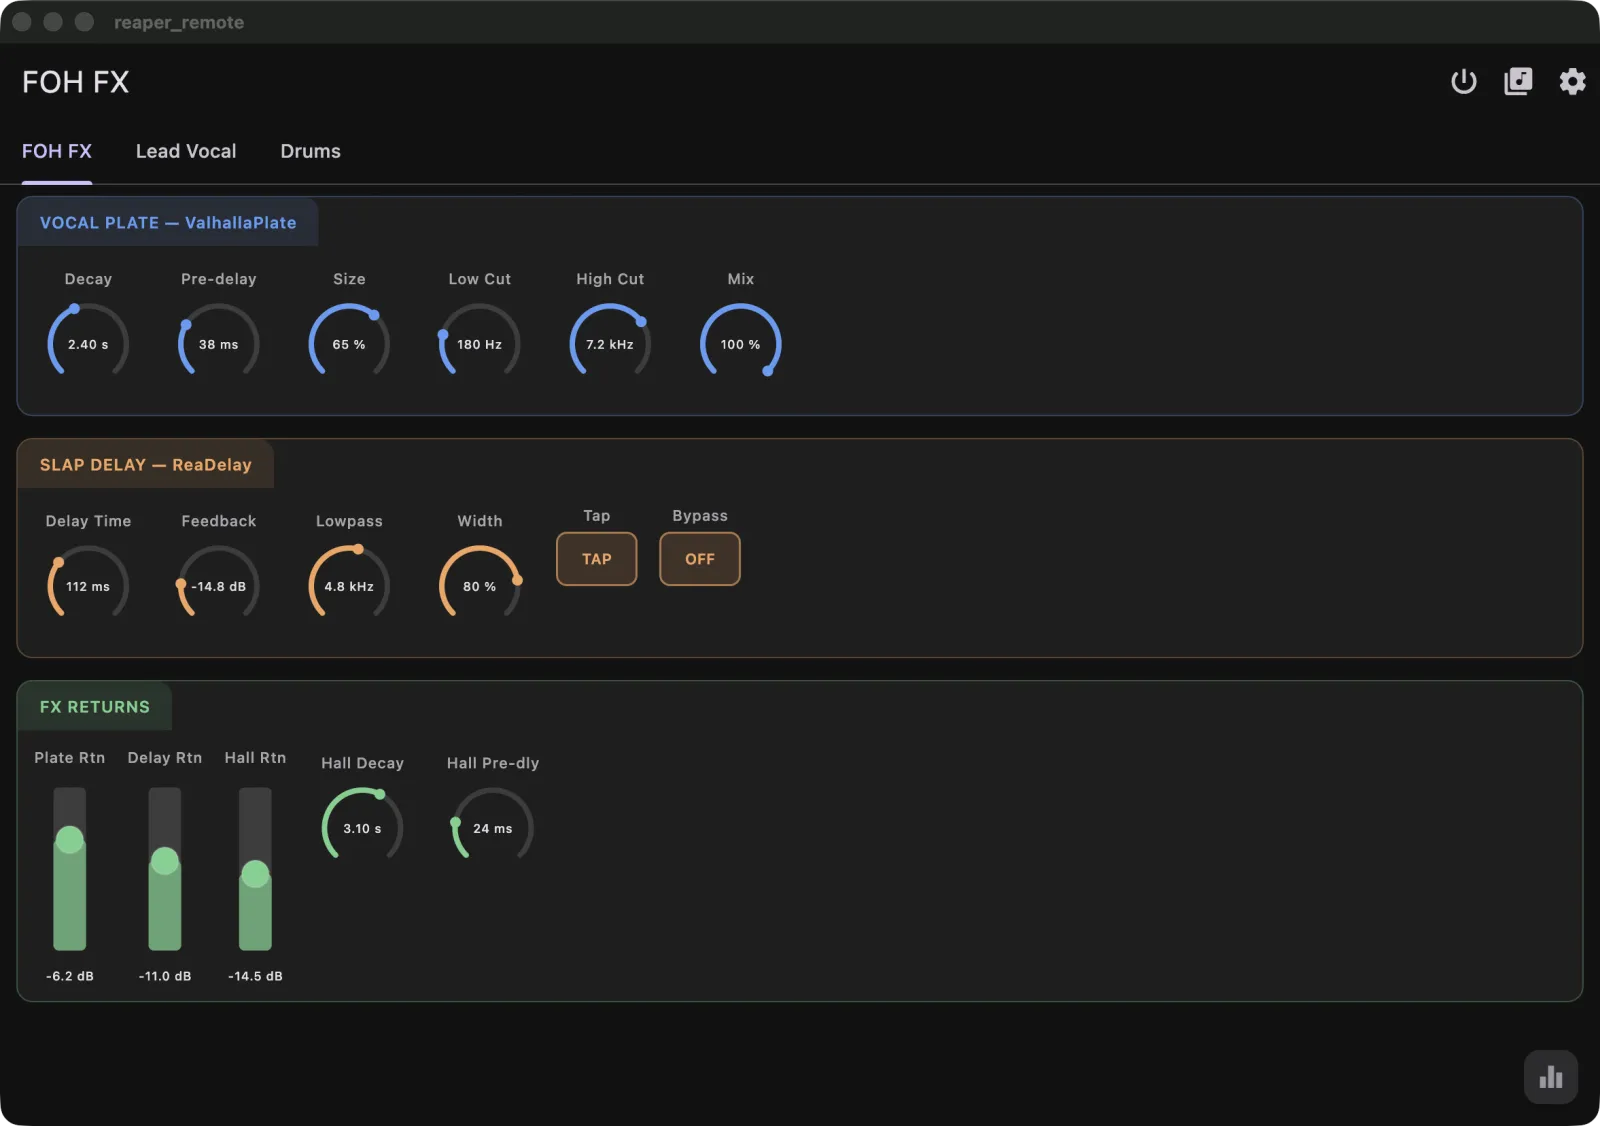
Task: Open the Drums tab
Action: [310, 151]
